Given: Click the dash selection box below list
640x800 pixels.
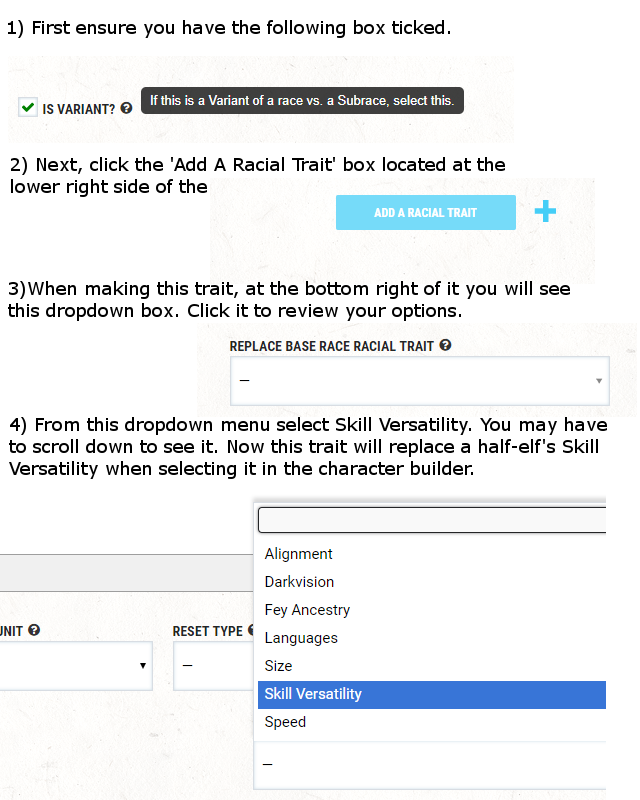Looking at the screenshot, I should pos(430,765).
